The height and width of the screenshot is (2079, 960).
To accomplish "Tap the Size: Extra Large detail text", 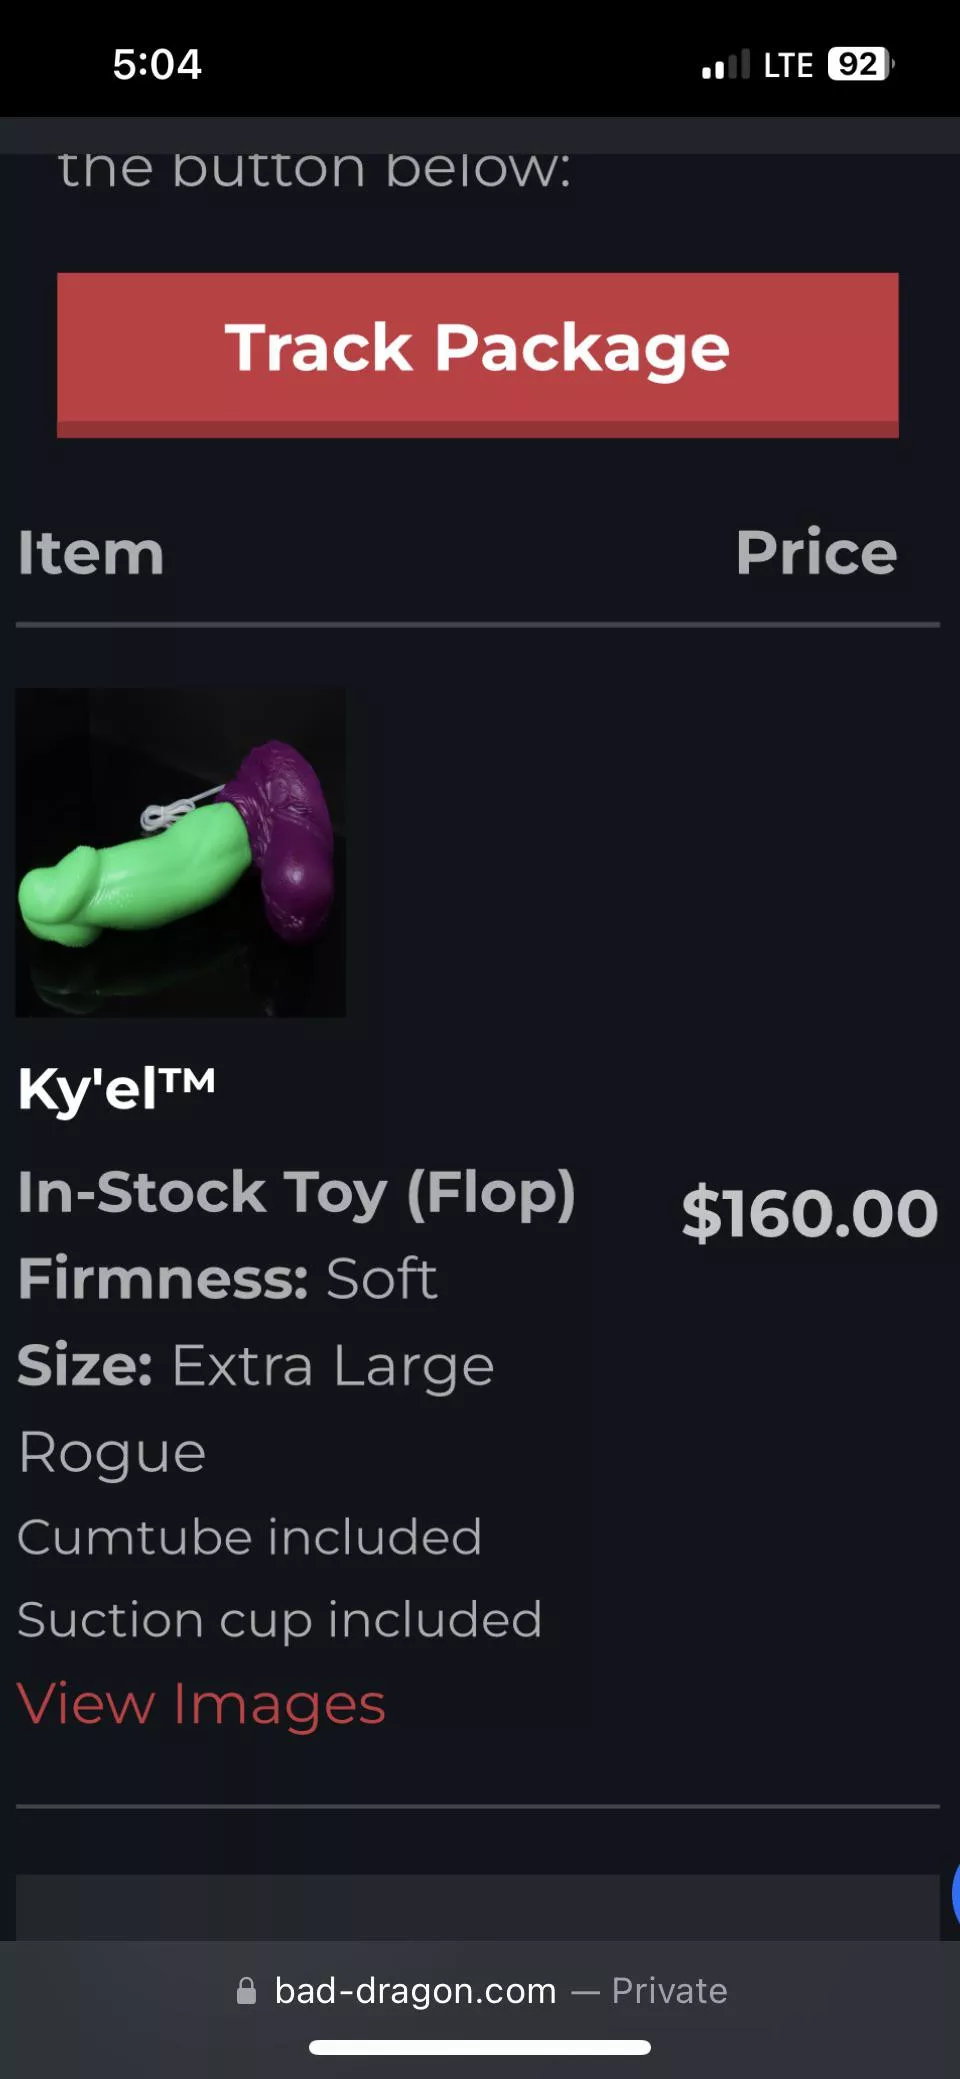I will [x=256, y=1364].
